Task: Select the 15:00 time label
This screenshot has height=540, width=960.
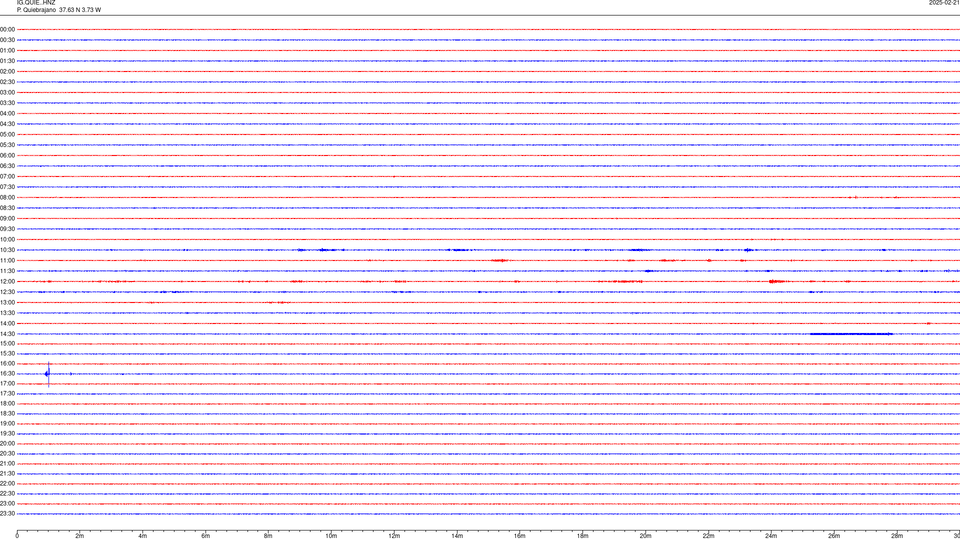Action: [x=7, y=344]
